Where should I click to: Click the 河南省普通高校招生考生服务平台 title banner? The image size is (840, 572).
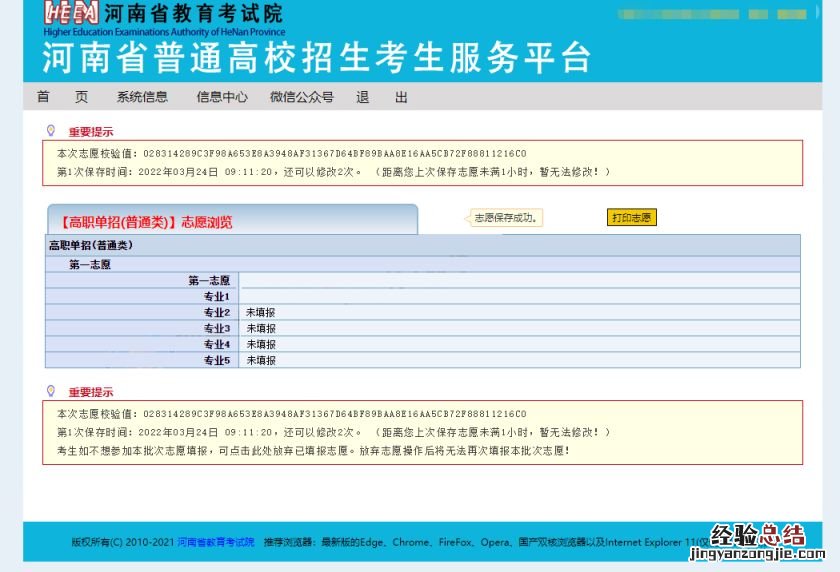(x=316, y=58)
